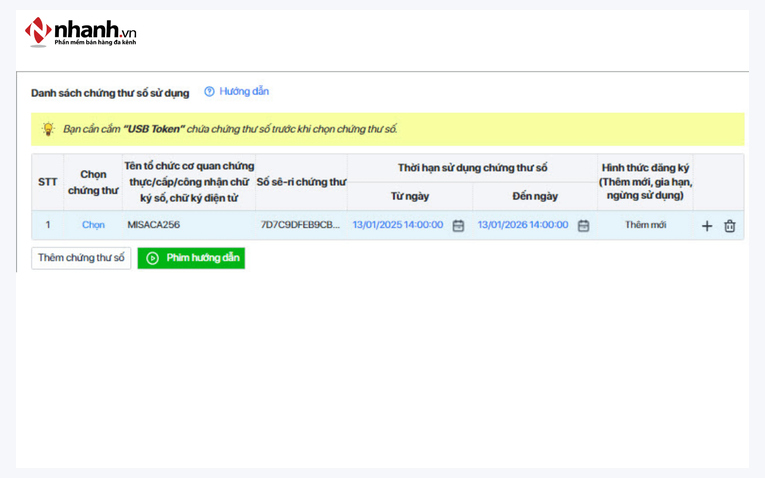Click the STT column header
Viewport: 765px width, 478px height.
tap(48, 182)
